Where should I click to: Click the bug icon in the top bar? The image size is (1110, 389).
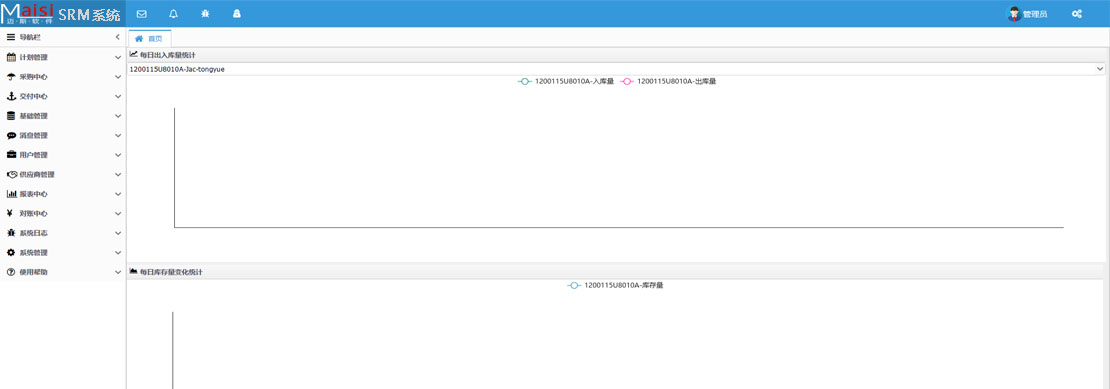coord(205,13)
